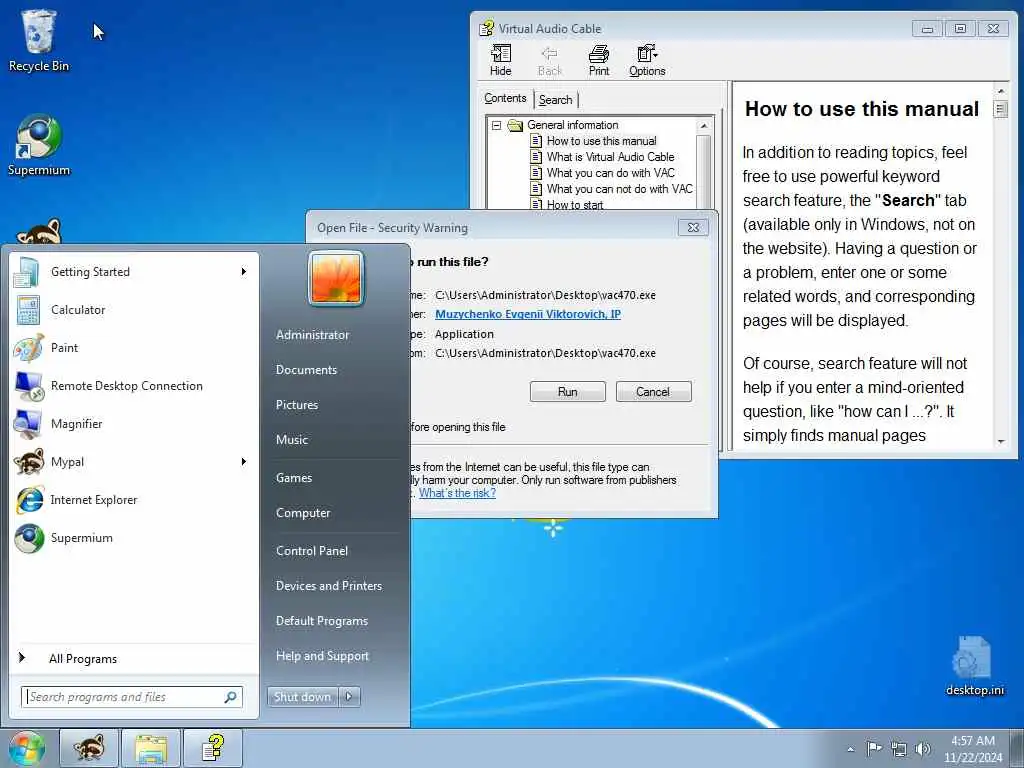Click the help content pane scroll-down arrow
The image size is (1024, 768).
tap(1000, 442)
